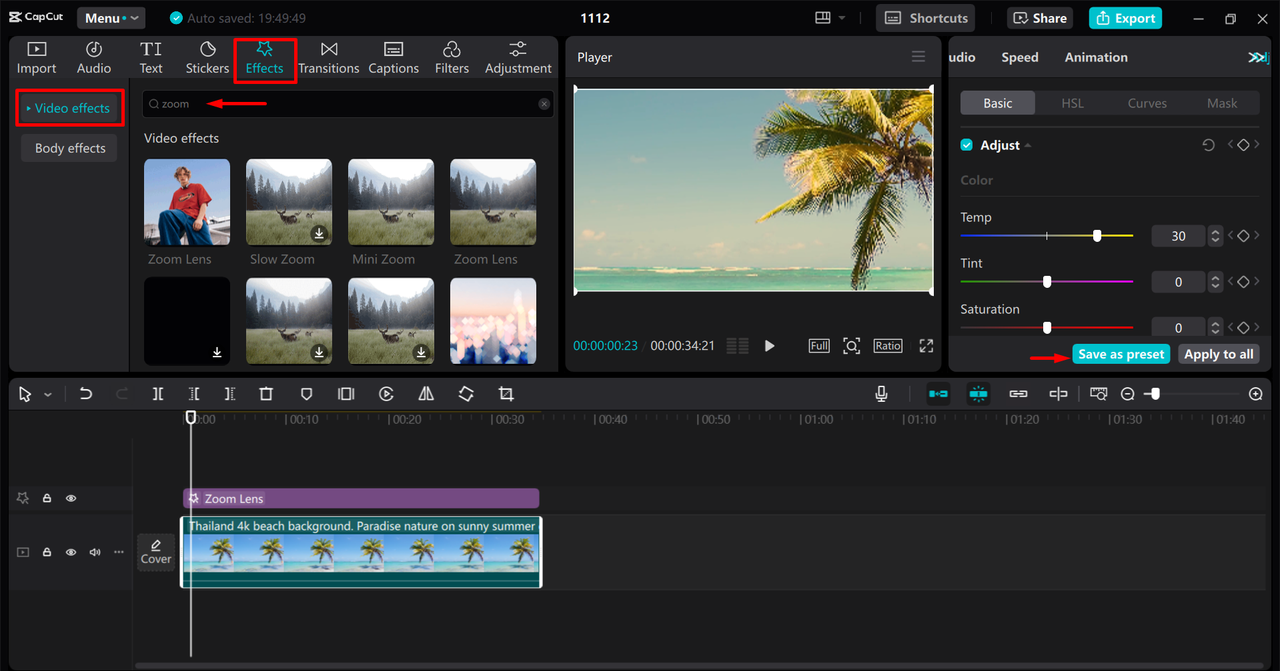Viewport: 1280px width, 671px height.
Task: Click the effects search field containing zoom
Action: (347, 104)
